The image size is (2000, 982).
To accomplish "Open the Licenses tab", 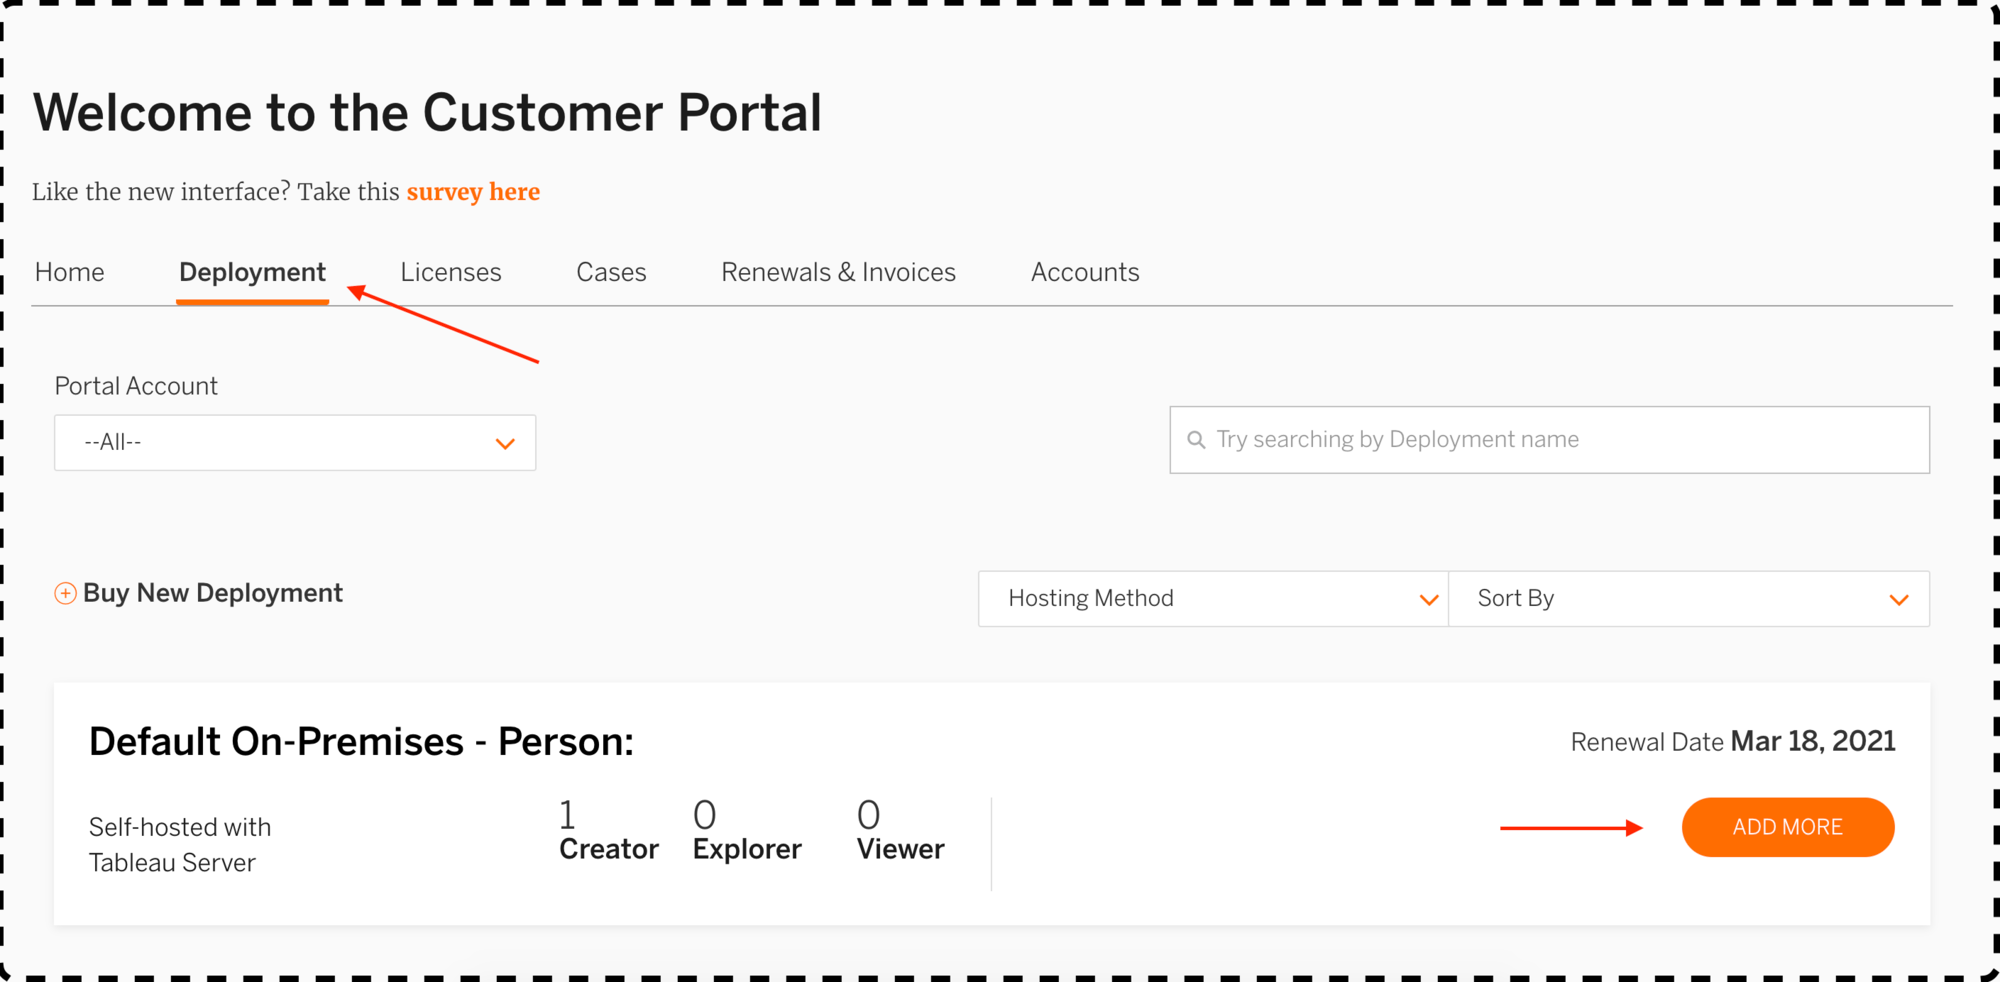I will click(x=451, y=272).
